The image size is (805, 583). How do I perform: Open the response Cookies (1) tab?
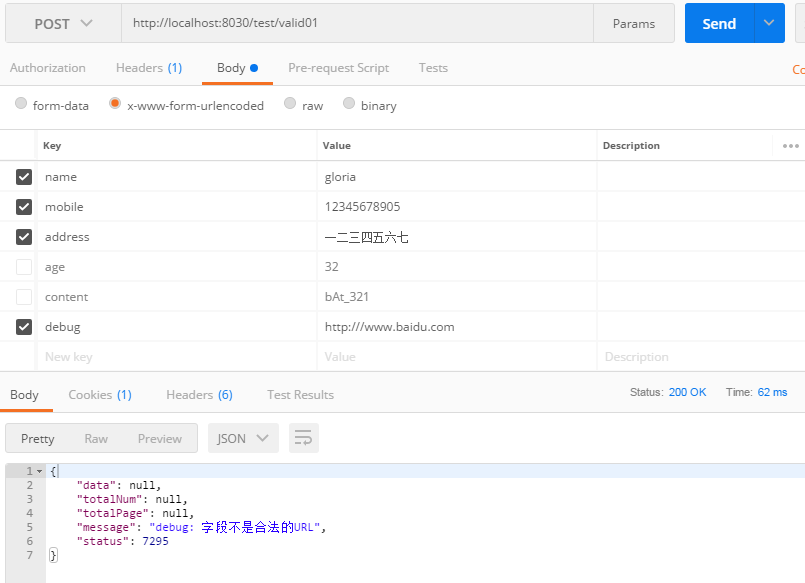coord(99,395)
